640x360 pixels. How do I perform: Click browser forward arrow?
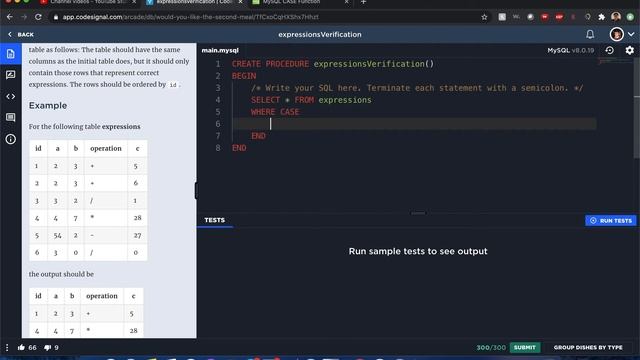tap(24, 17)
